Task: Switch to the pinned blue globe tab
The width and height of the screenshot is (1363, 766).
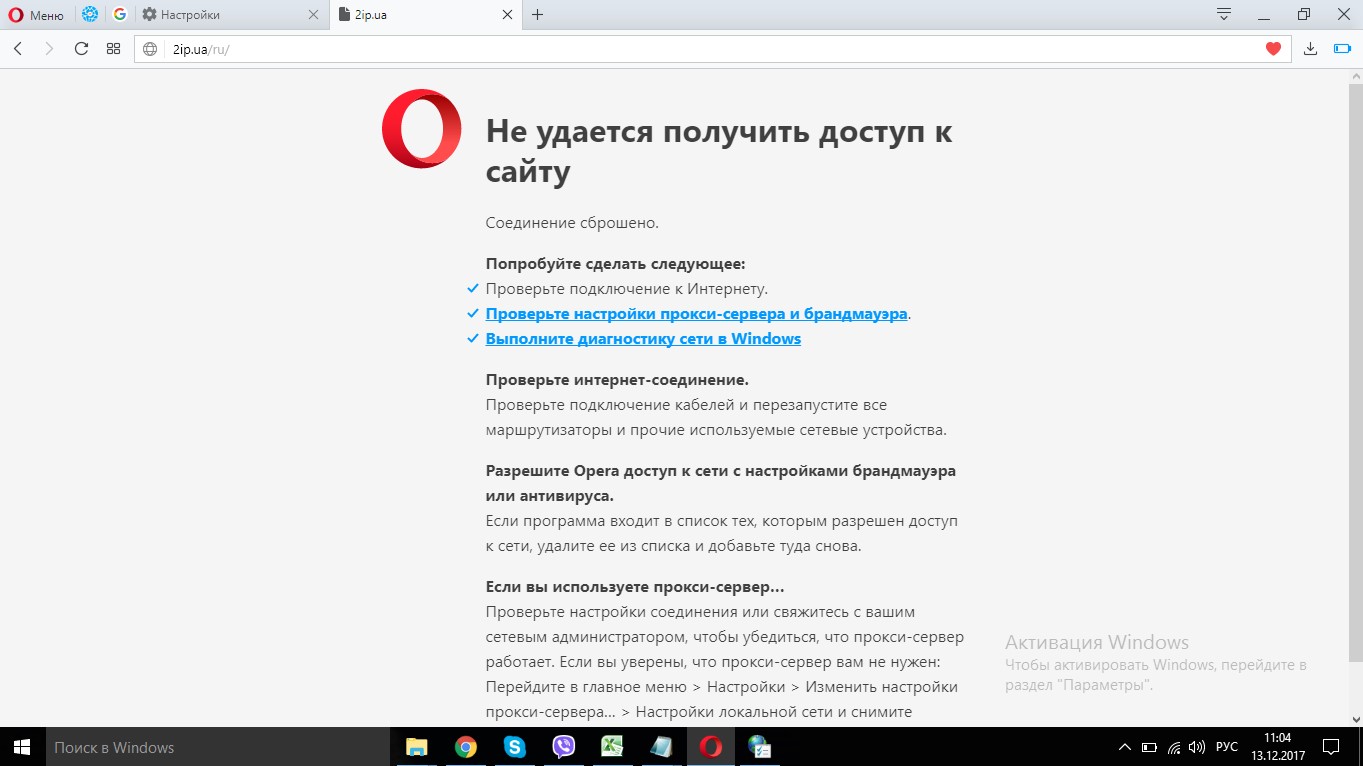Action: tap(90, 15)
